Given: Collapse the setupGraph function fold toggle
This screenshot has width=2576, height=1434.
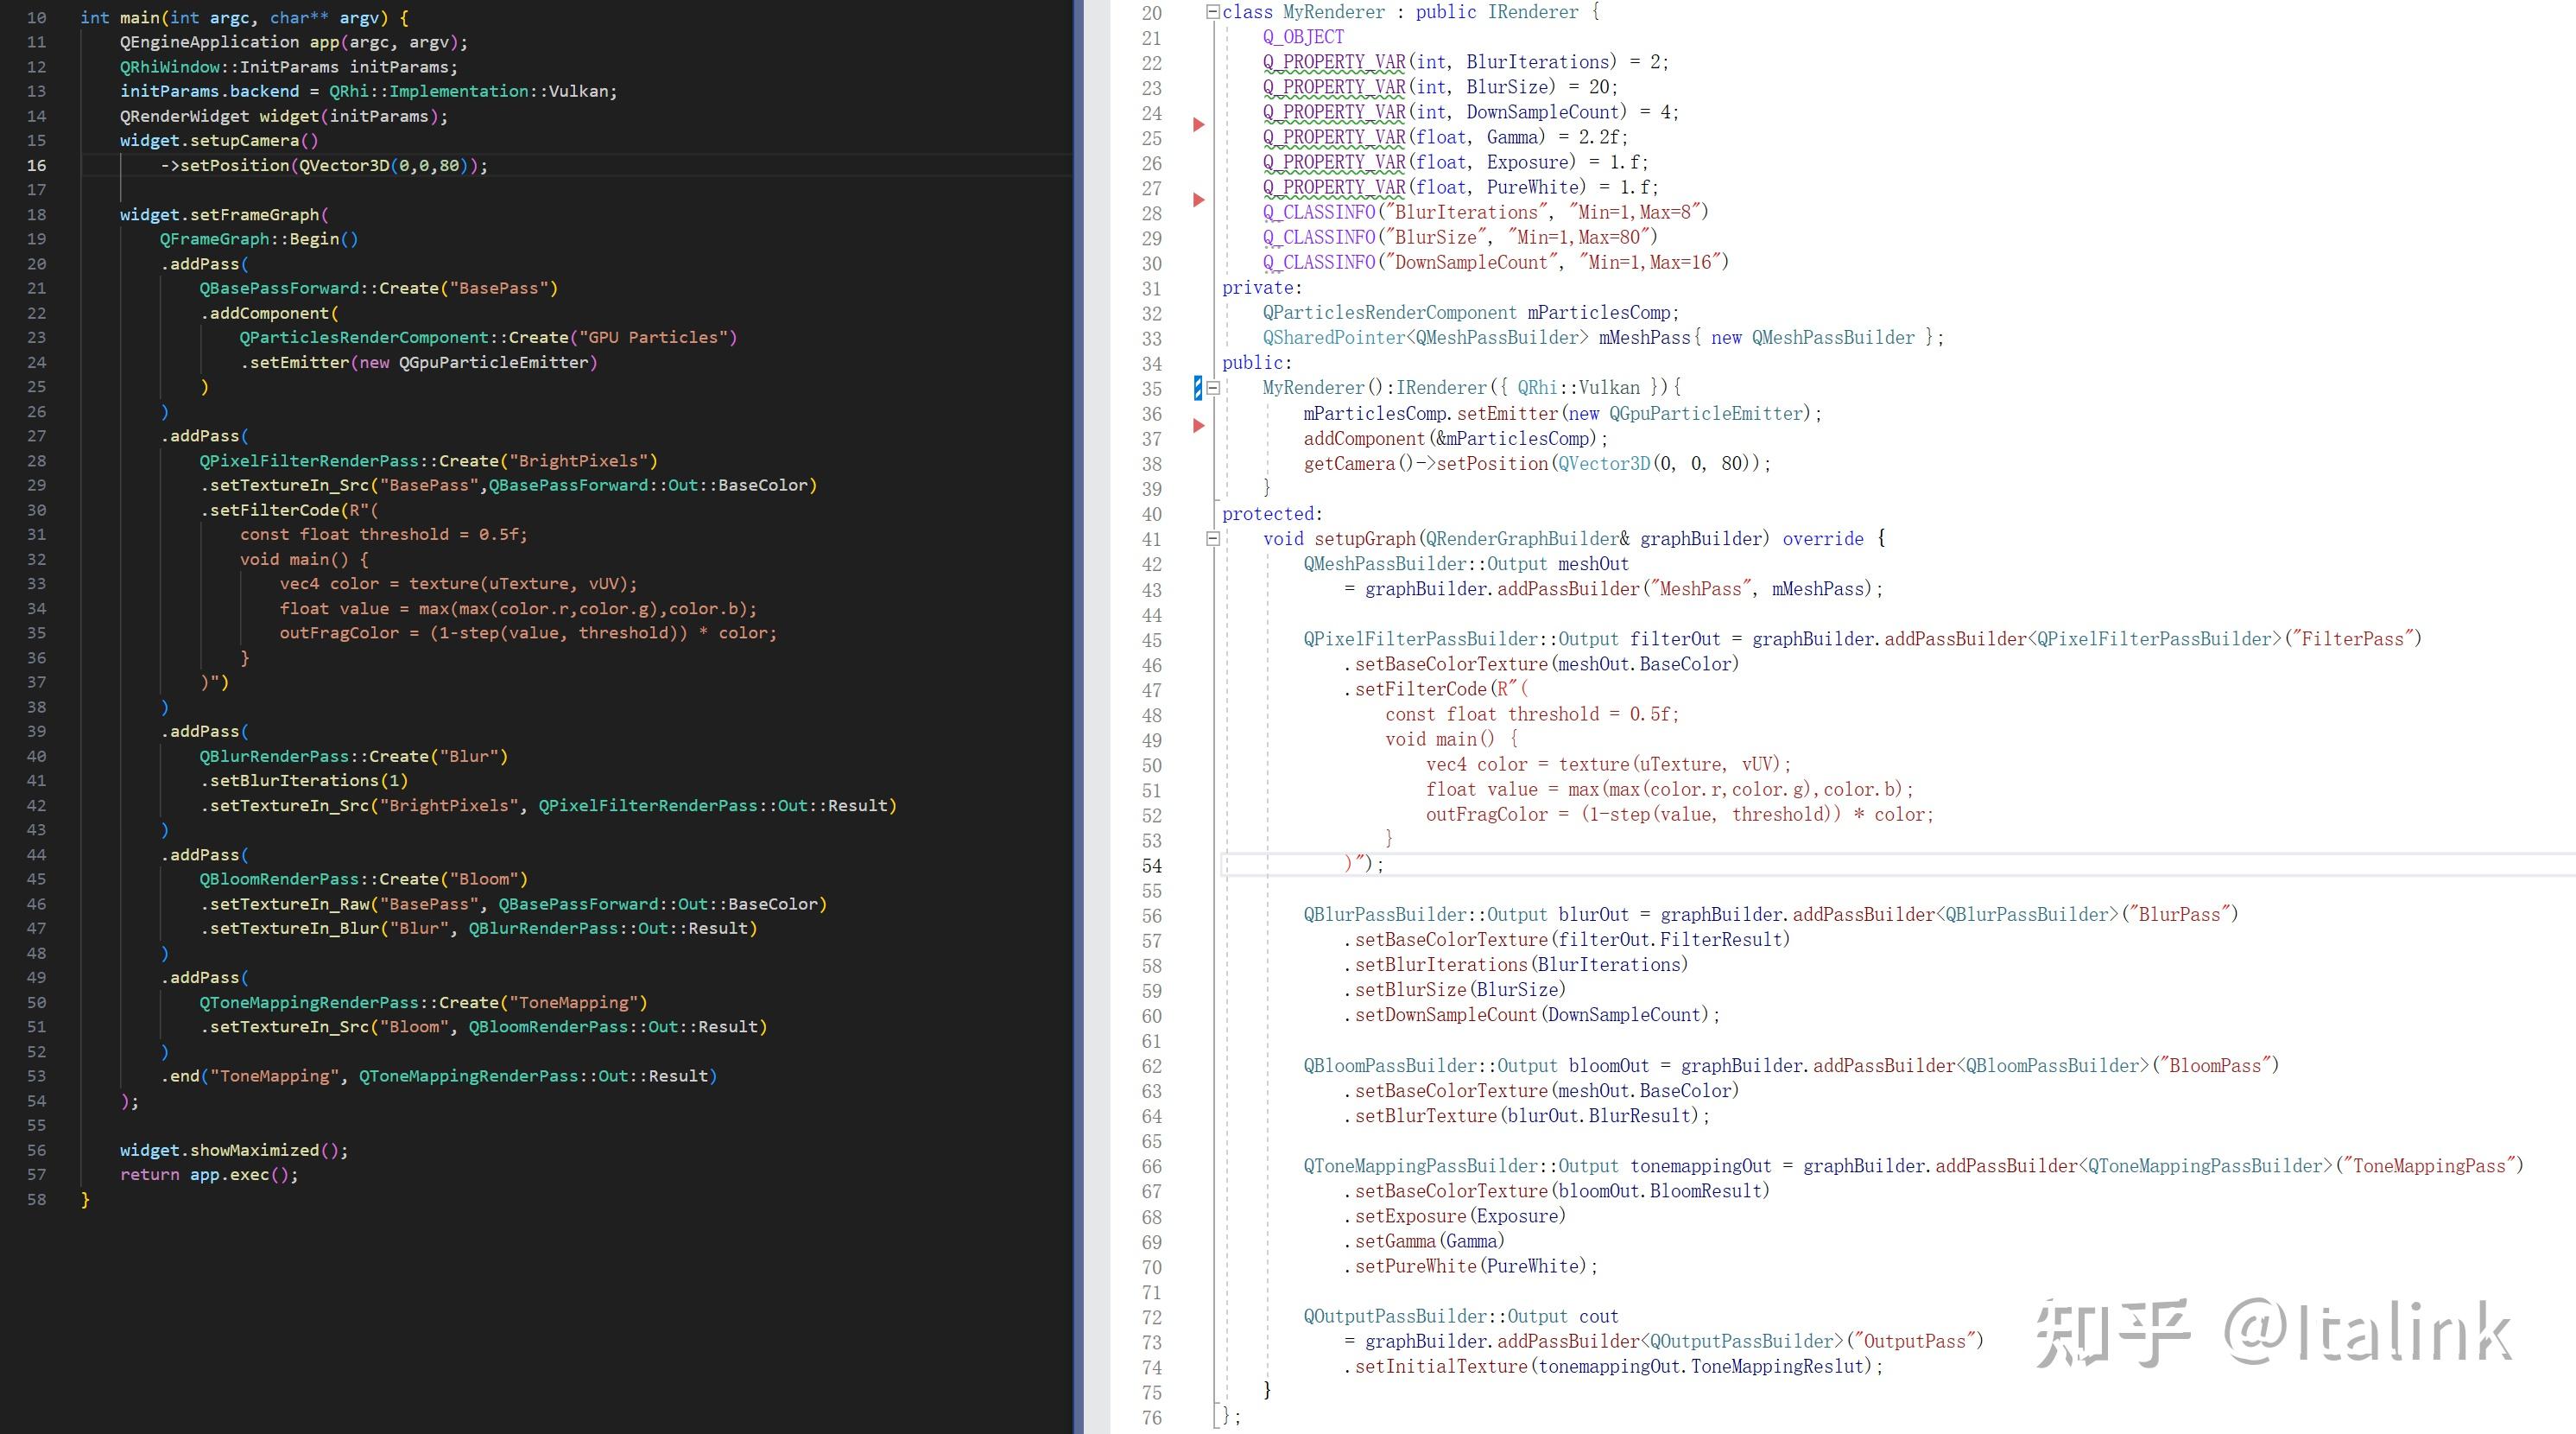Looking at the screenshot, I should click(x=1213, y=539).
